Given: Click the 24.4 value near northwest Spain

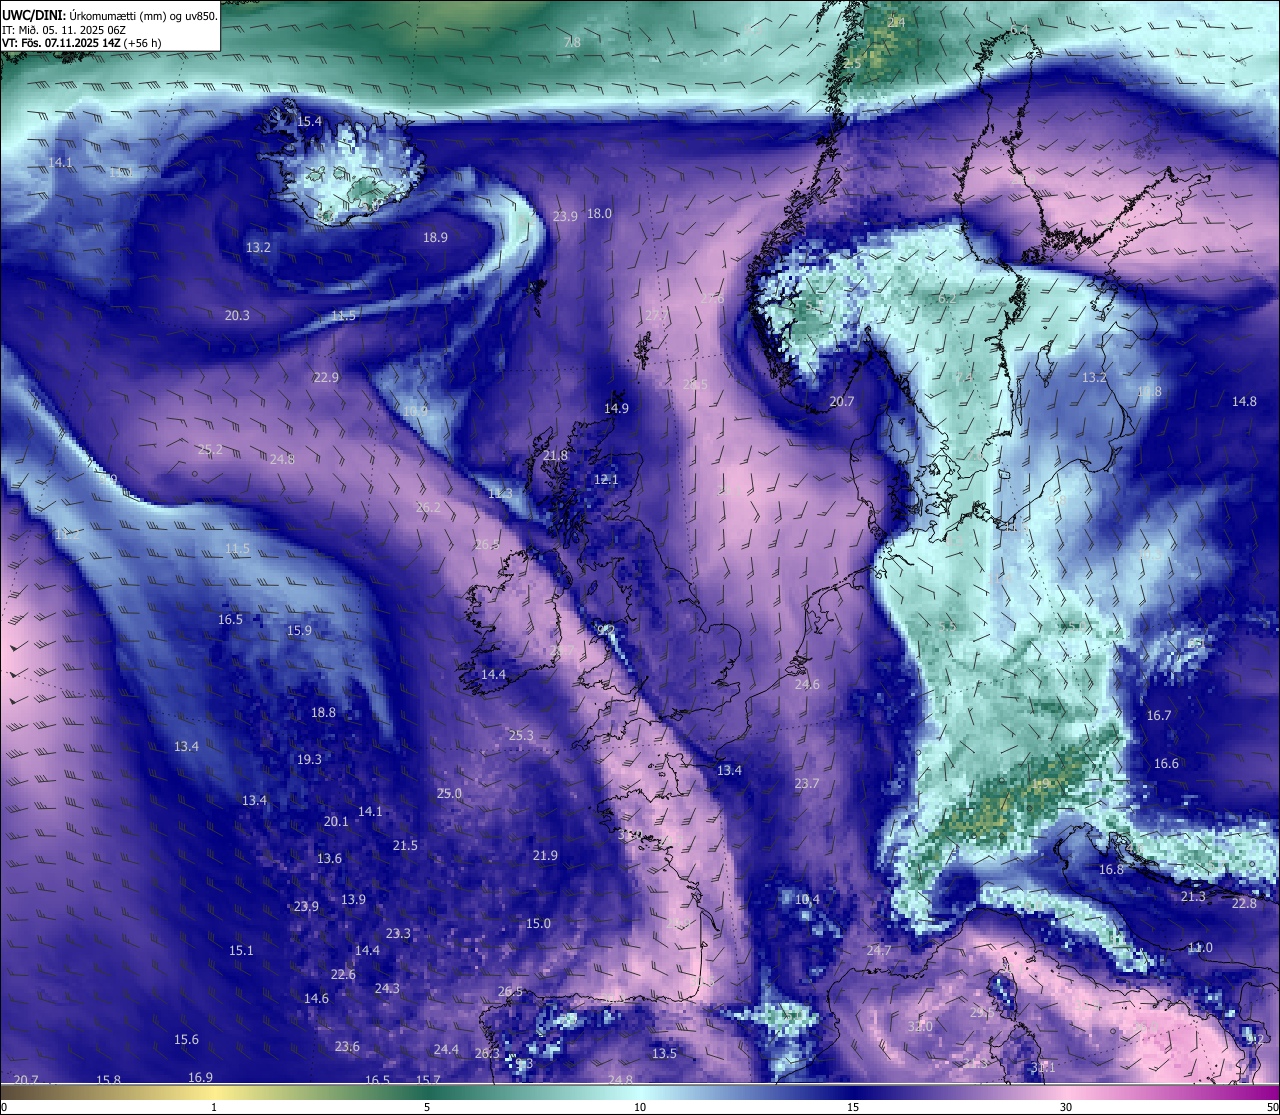Looking at the screenshot, I should click(446, 1050).
